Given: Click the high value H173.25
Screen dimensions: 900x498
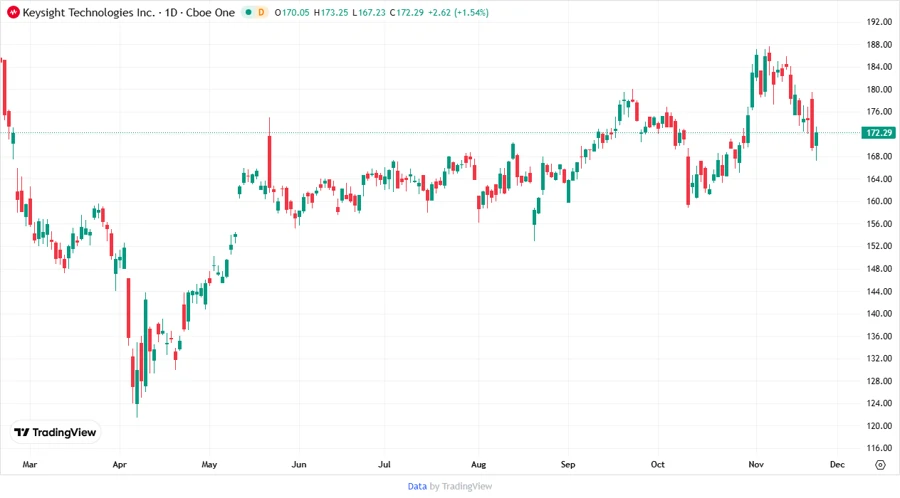Looking at the screenshot, I should [331, 12].
